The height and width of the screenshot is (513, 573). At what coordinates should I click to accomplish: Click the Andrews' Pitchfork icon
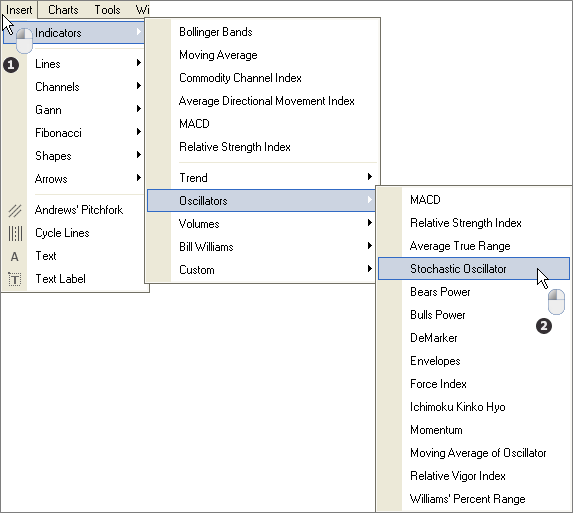click(15, 210)
